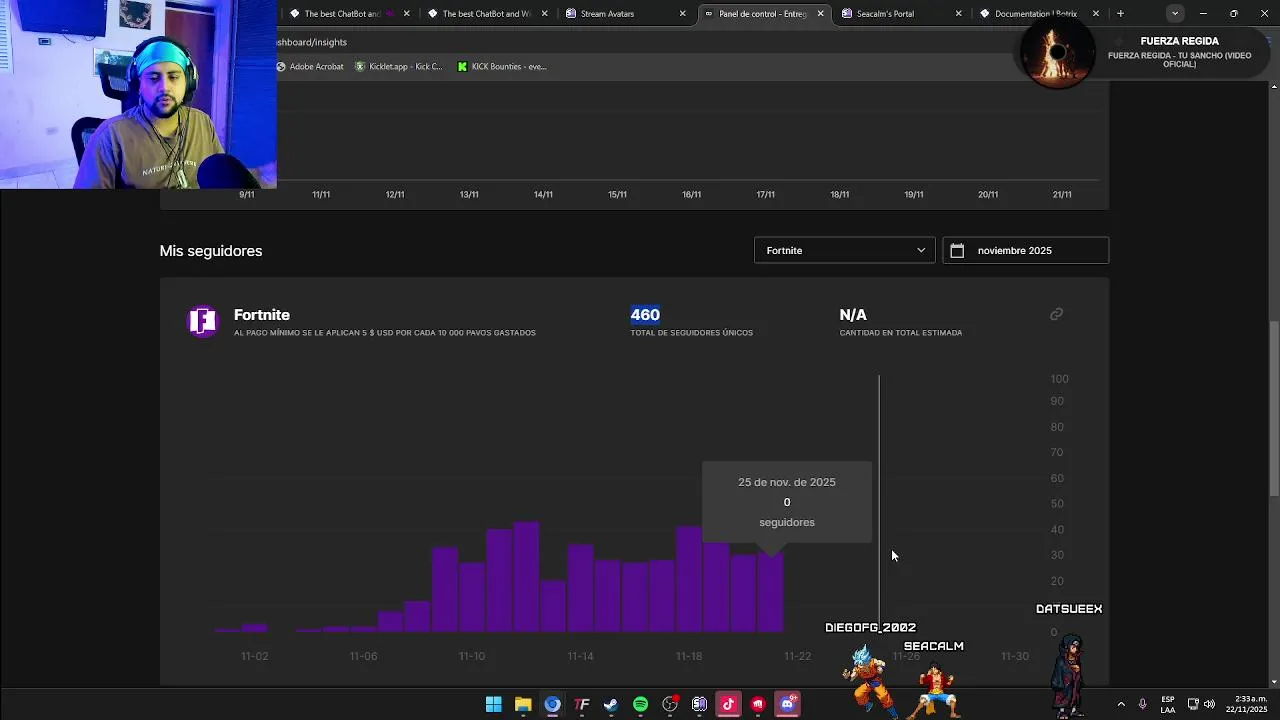This screenshot has height=720, width=1280.
Task: Launch Steam from the taskbar
Action: click(611, 704)
